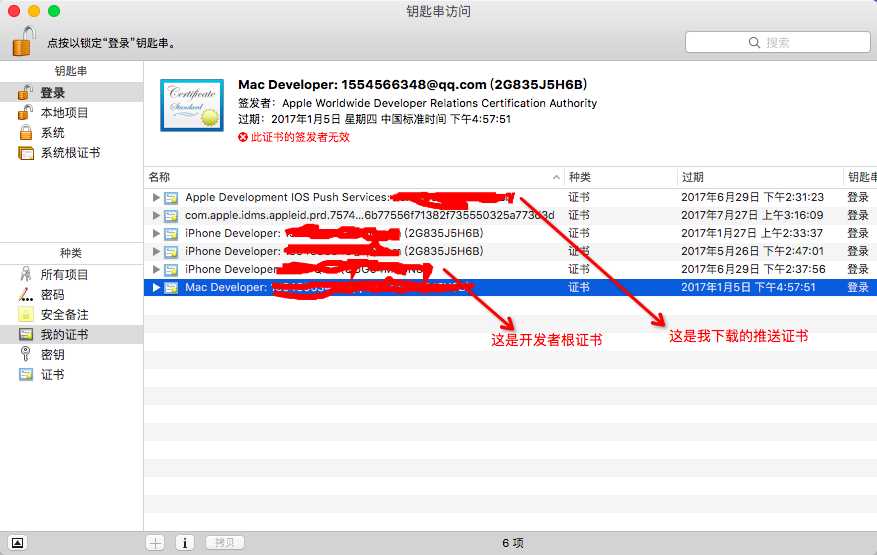The height and width of the screenshot is (555, 877).
Task: Click the info (i) button in the bottom bar
Action: (185, 543)
